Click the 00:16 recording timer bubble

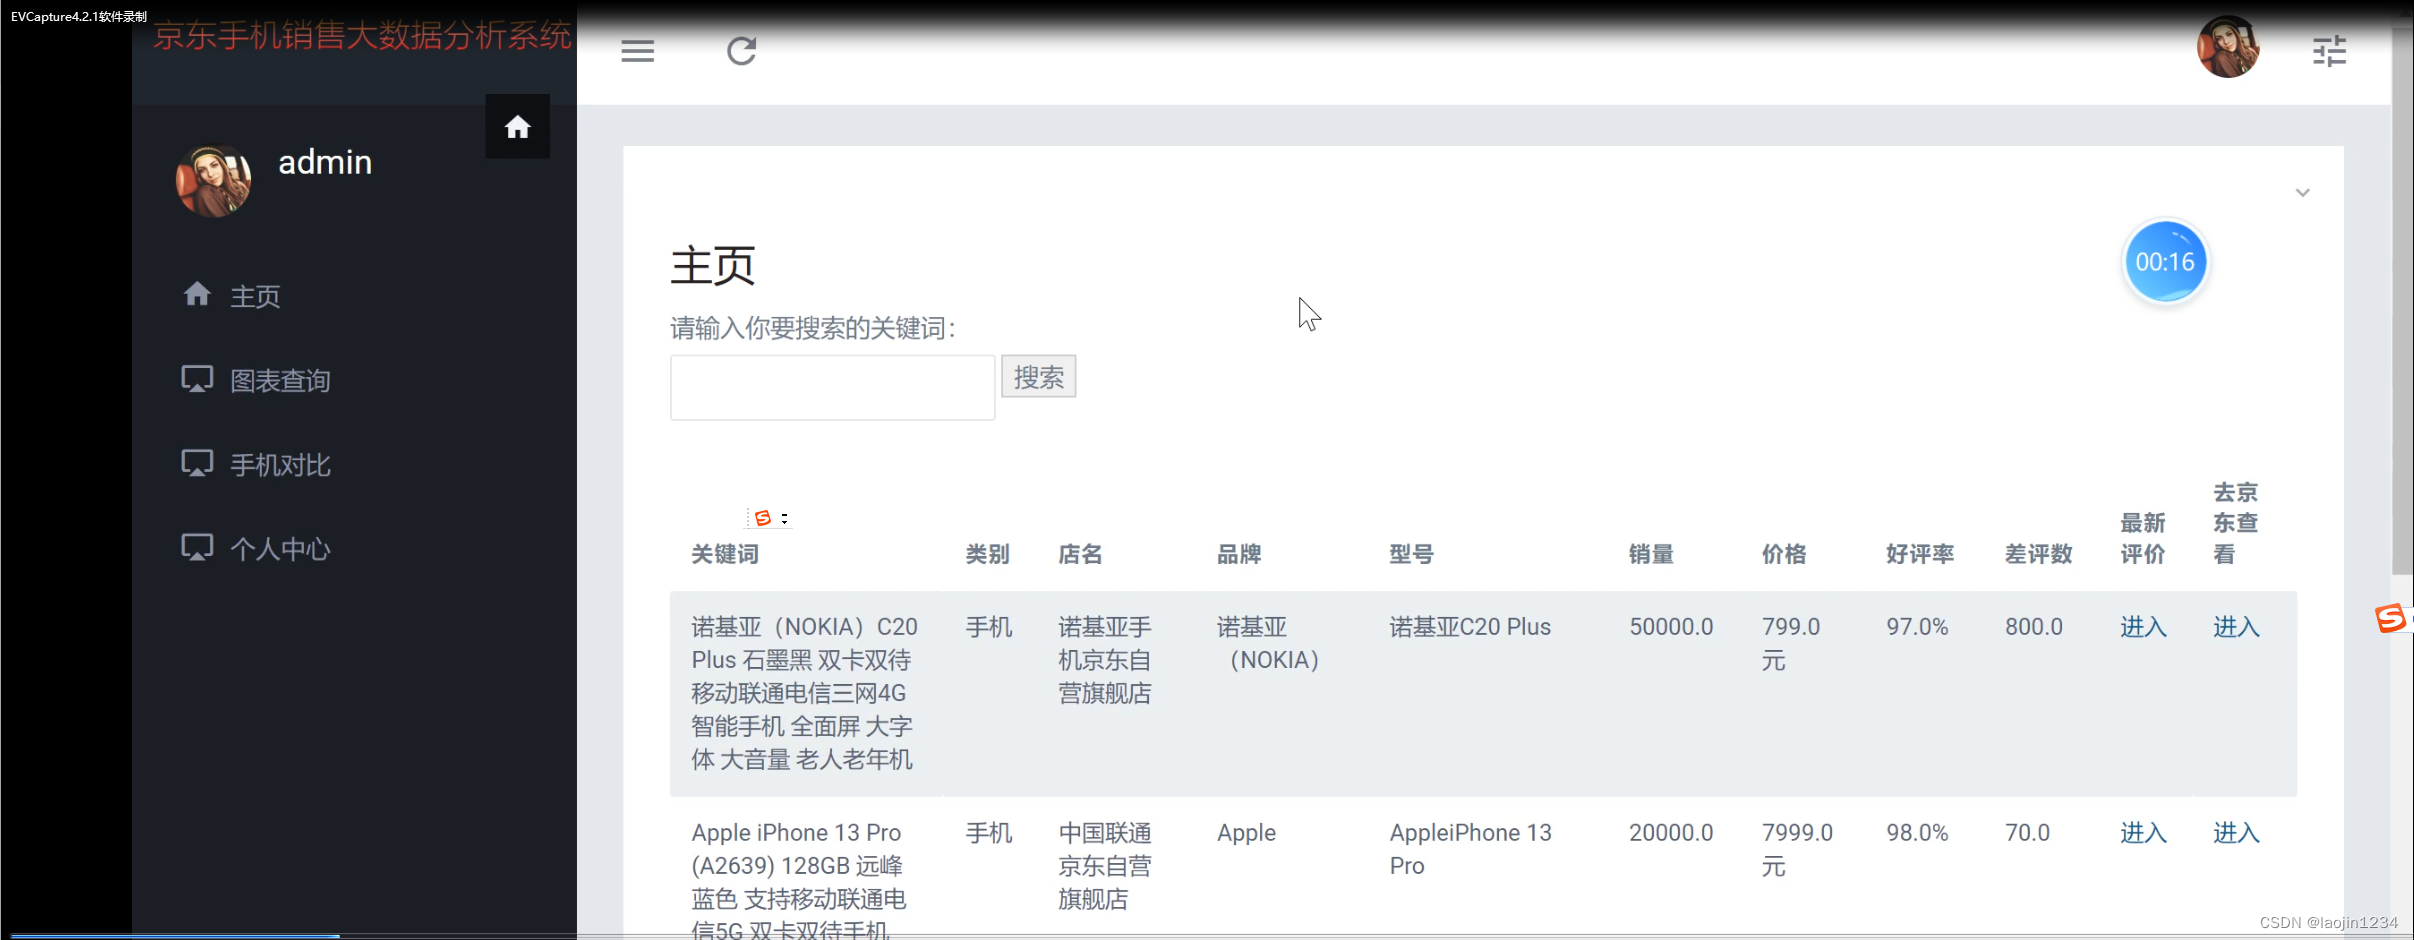2166,261
